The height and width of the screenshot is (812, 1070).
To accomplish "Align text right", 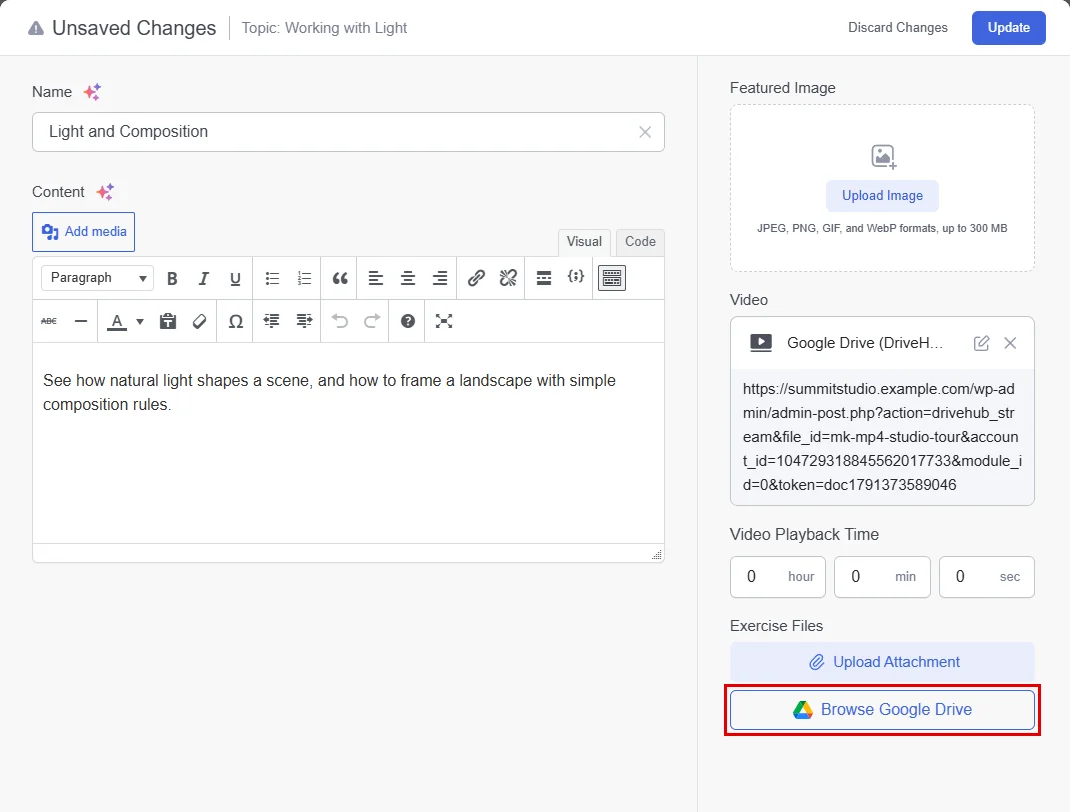I will (440, 278).
